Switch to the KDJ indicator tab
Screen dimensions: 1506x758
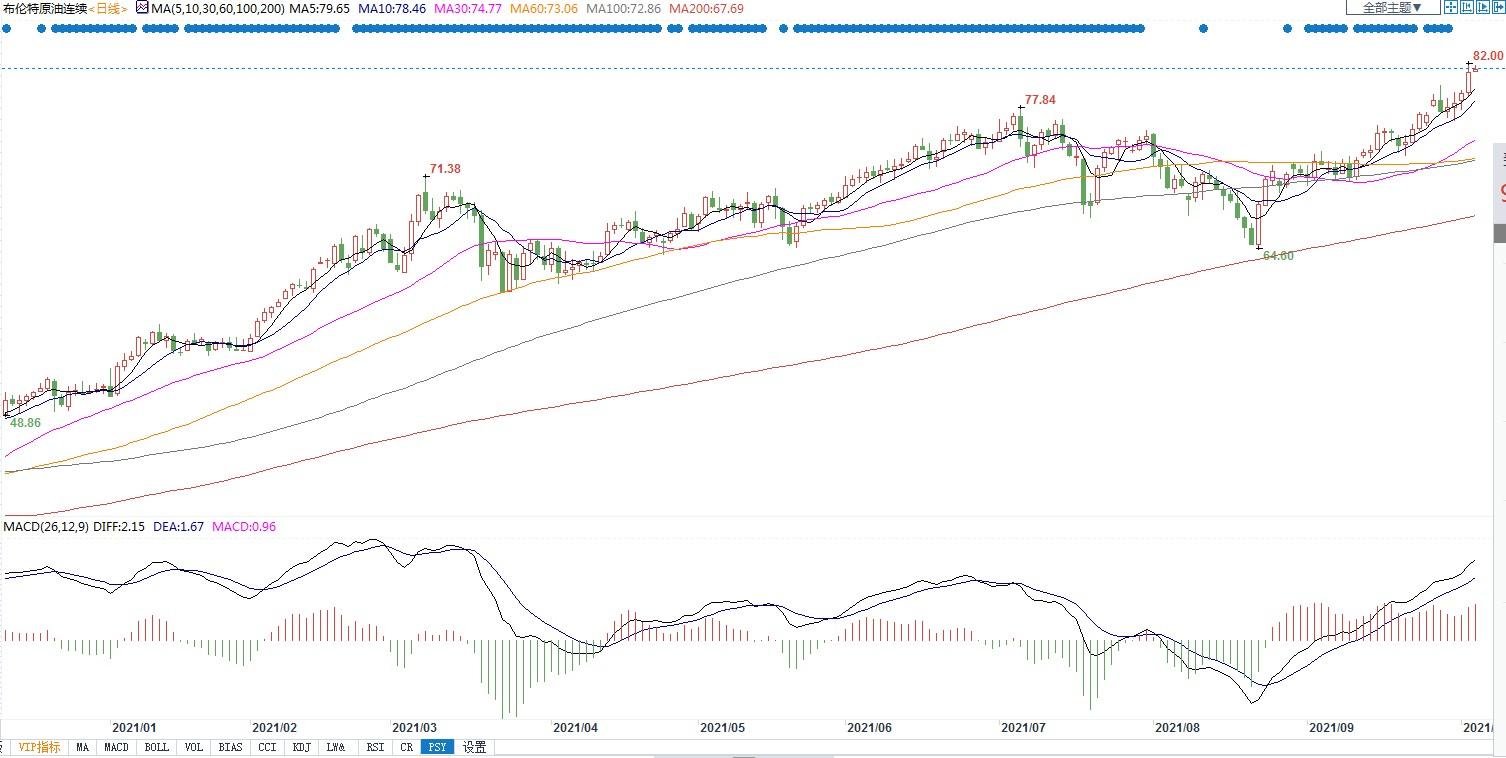pyautogui.click(x=301, y=747)
